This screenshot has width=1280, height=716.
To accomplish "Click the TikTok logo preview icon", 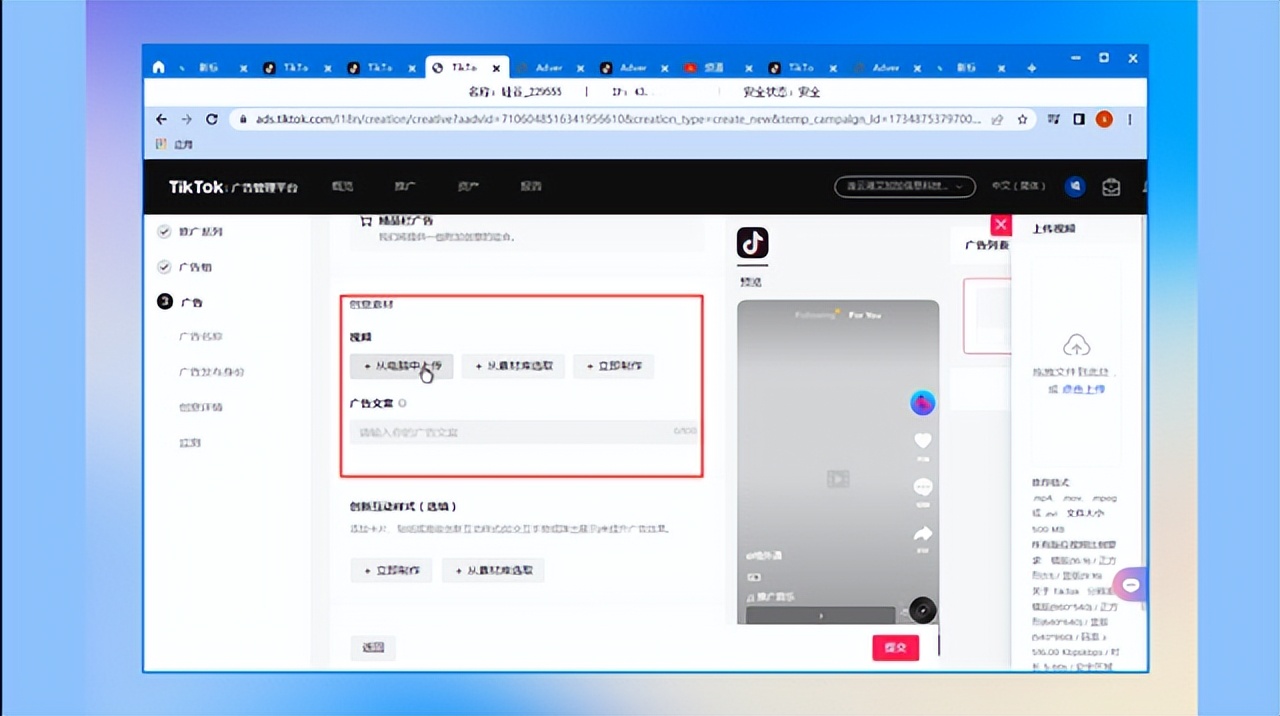I will pos(752,243).
